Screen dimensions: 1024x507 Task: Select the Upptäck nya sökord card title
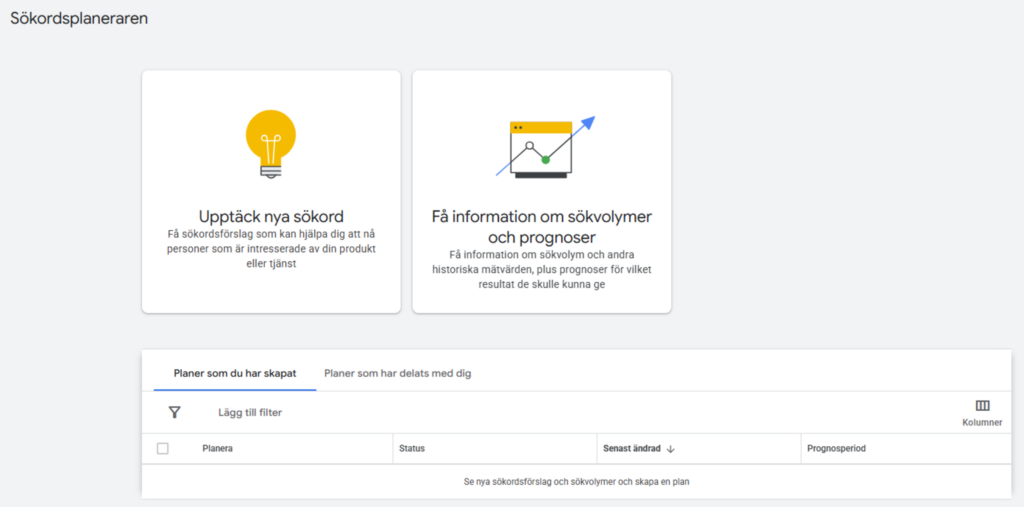click(x=271, y=216)
